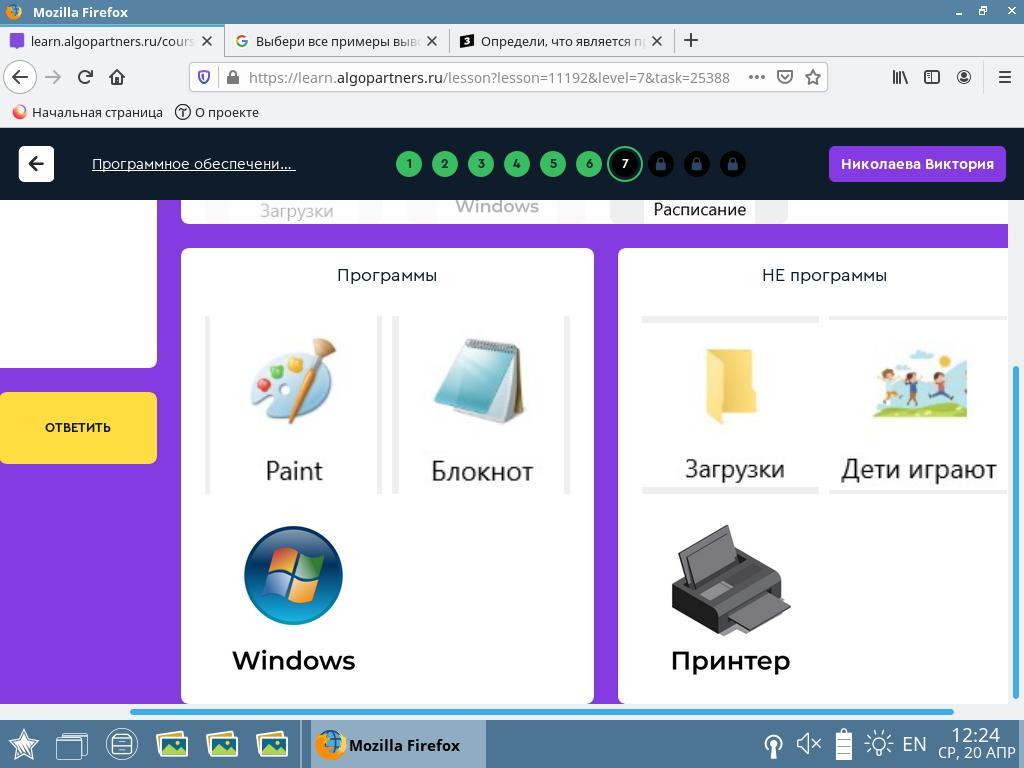This screenshot has height=768, width=1024.
Task: Close the learn.algopartners.ru tab
Action: click(x=207, y=41)
